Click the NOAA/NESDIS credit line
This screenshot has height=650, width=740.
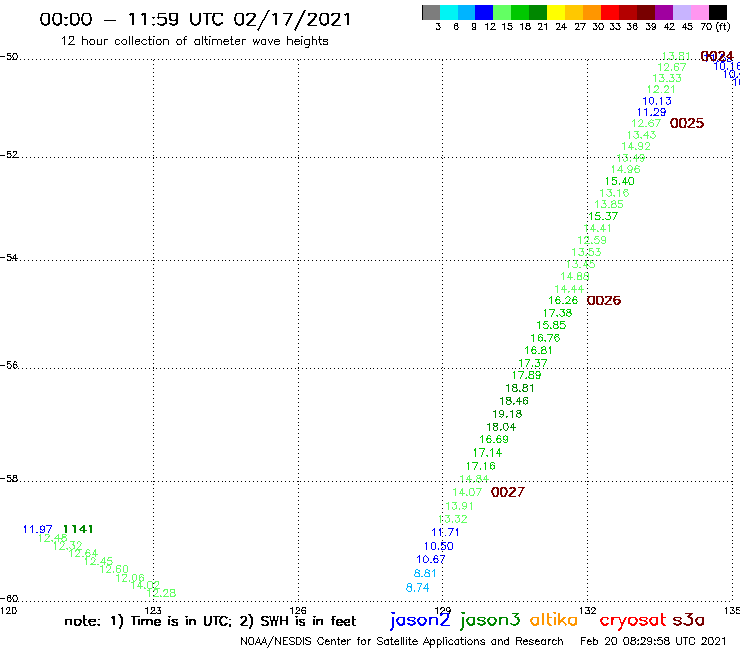(x=402, y=641)
